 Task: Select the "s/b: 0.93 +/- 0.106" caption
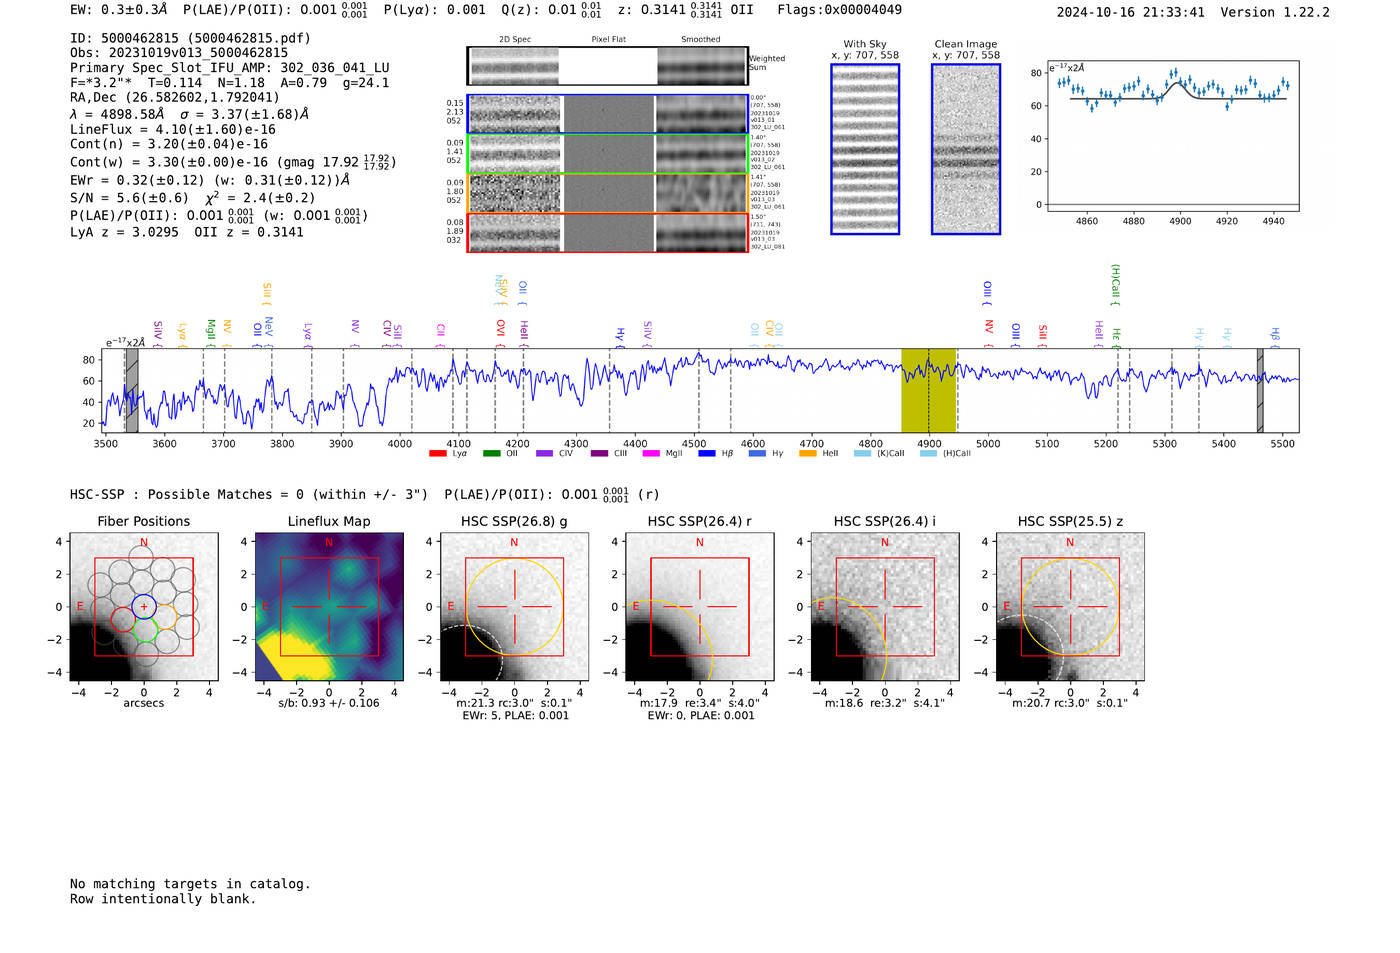(x=329, y=703)
